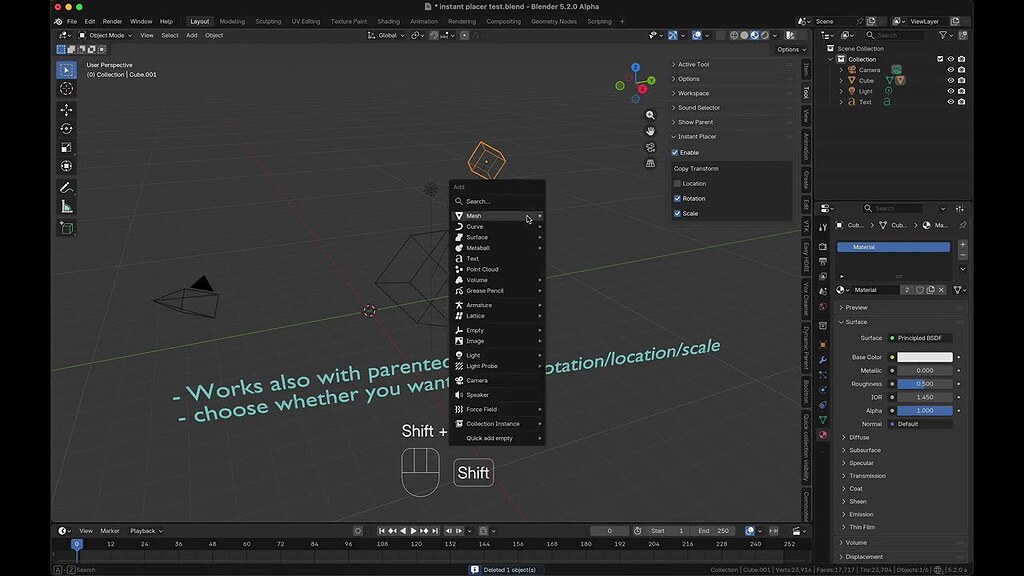1024x576 pixels.
Task: Unlink the Material with X icon
Action: [x=941, y=290]
